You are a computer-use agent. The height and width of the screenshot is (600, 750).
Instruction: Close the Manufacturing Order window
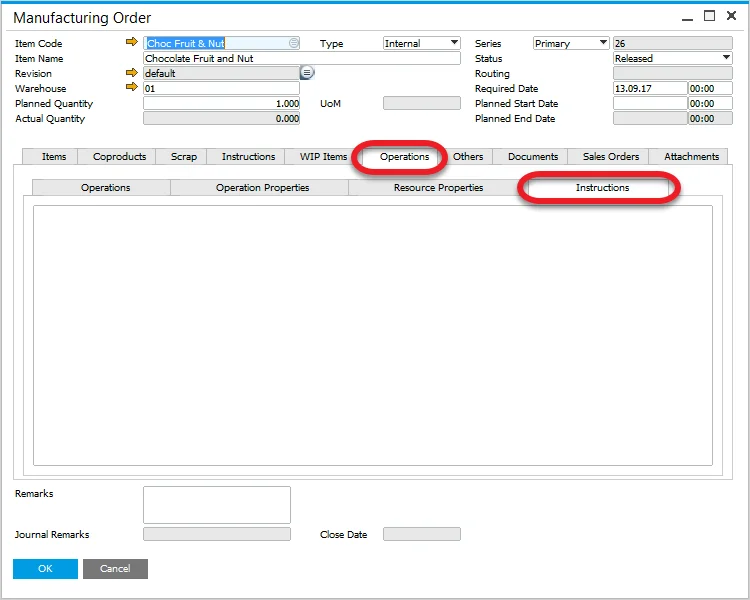point(731,16)
